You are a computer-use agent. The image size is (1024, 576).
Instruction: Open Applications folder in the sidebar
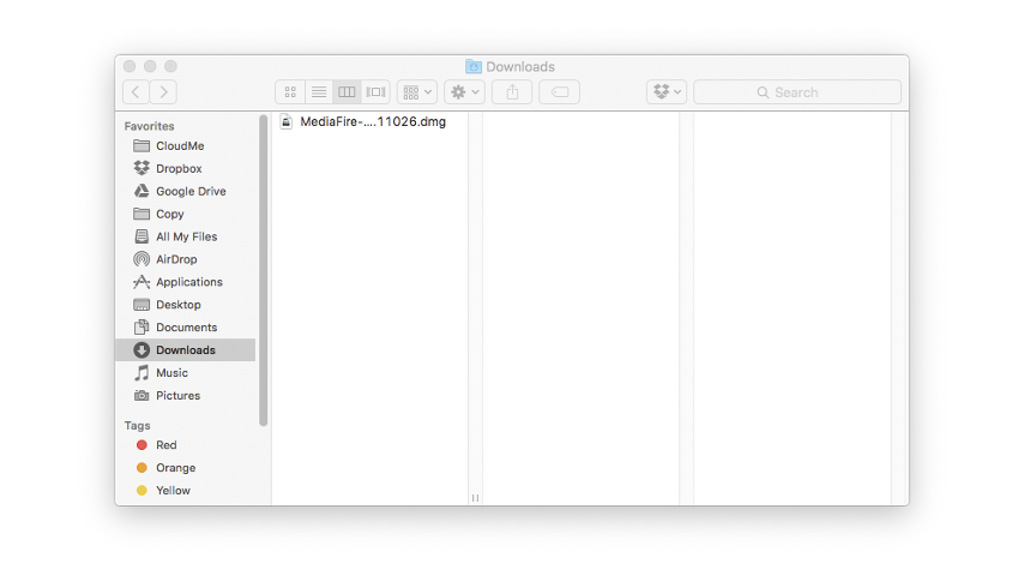tap(189, 282)
